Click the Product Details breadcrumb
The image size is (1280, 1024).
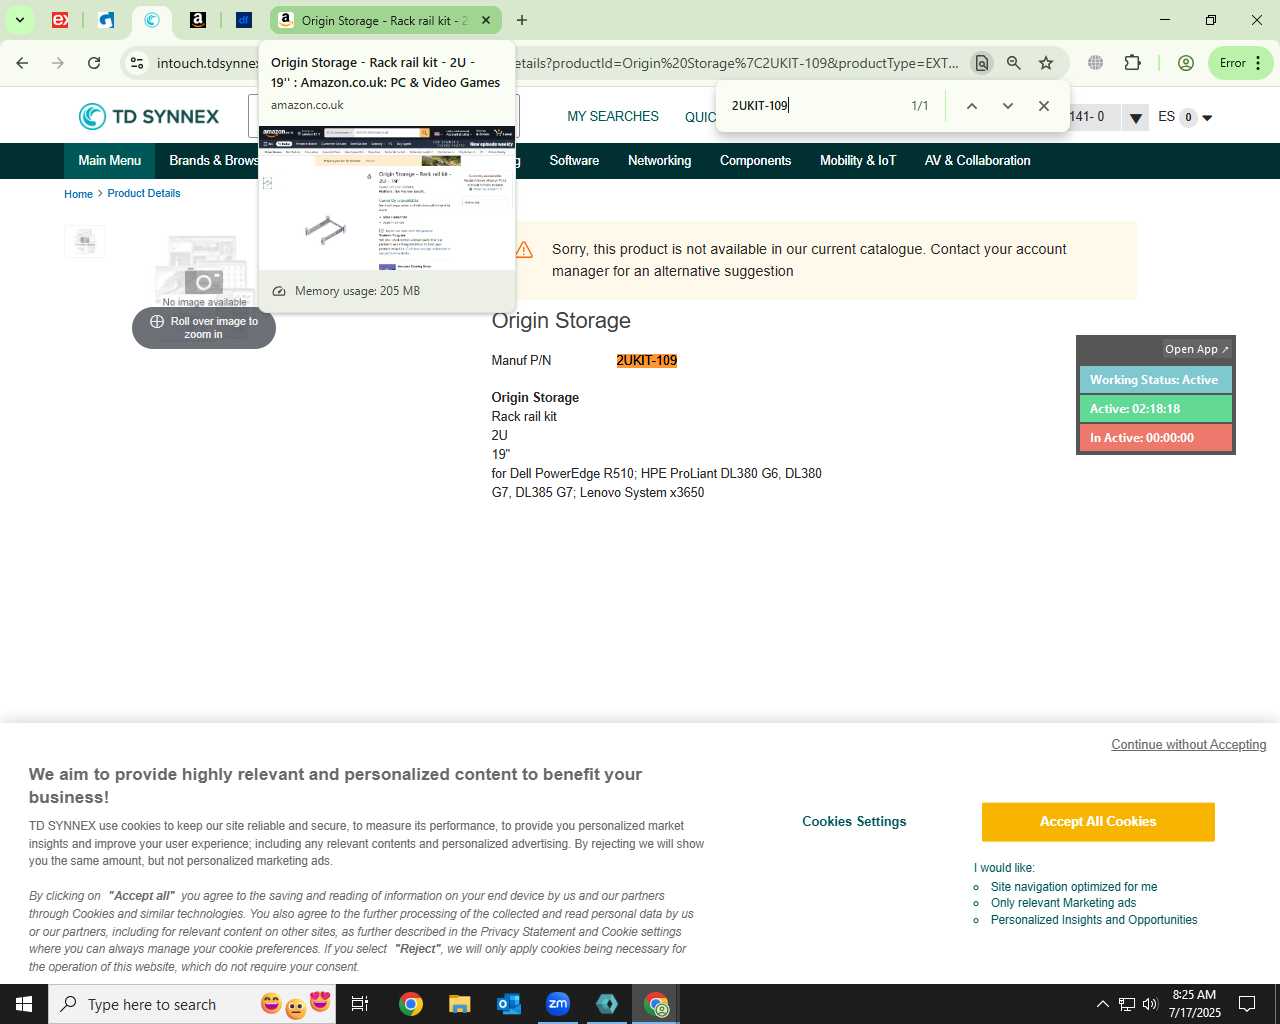144,193
